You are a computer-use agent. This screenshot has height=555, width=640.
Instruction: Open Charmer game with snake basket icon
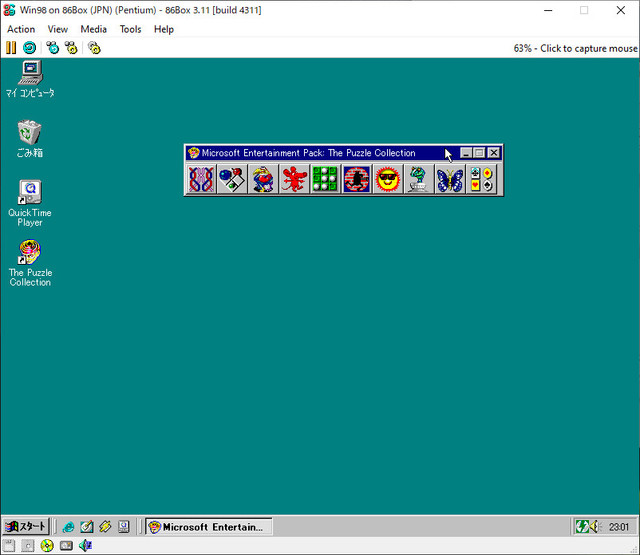tap(418, 179)
